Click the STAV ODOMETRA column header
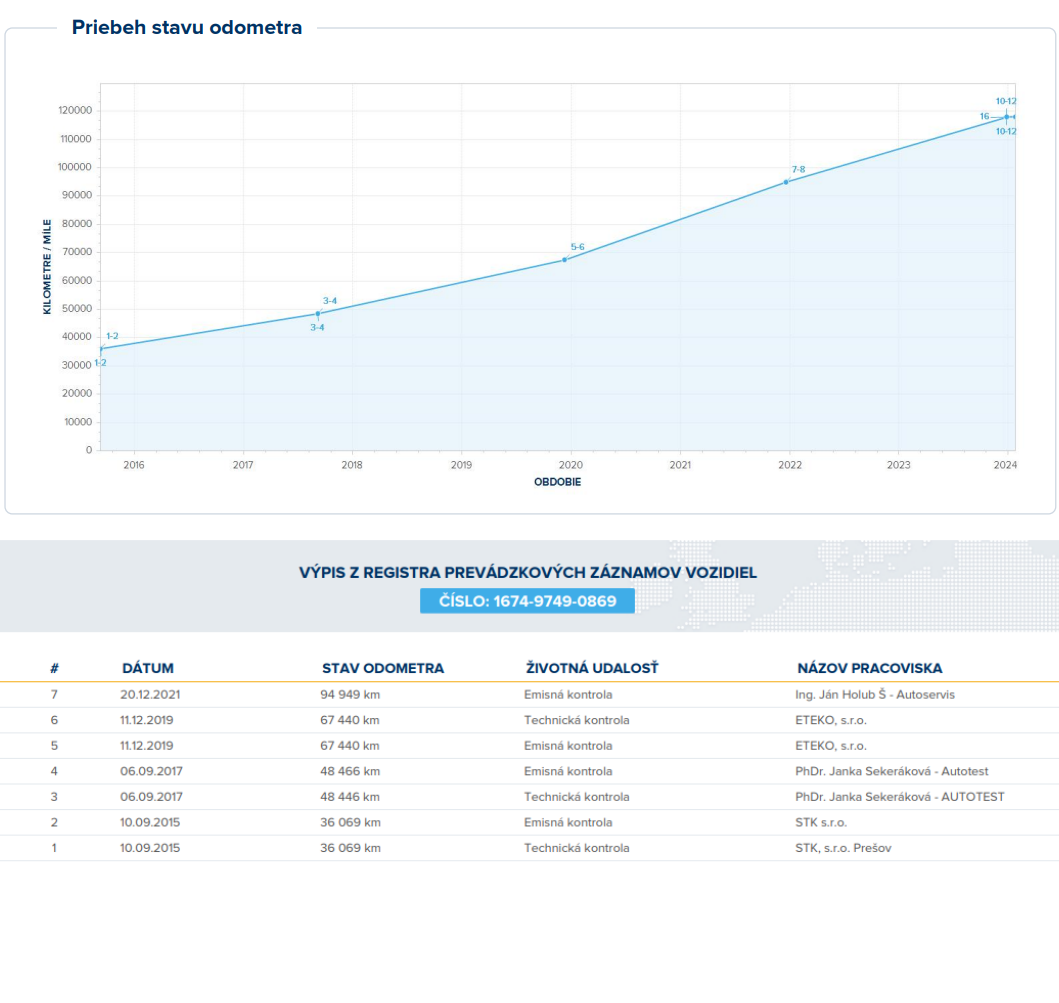The image size is (1059, 1003). click(x=383, y=668)
